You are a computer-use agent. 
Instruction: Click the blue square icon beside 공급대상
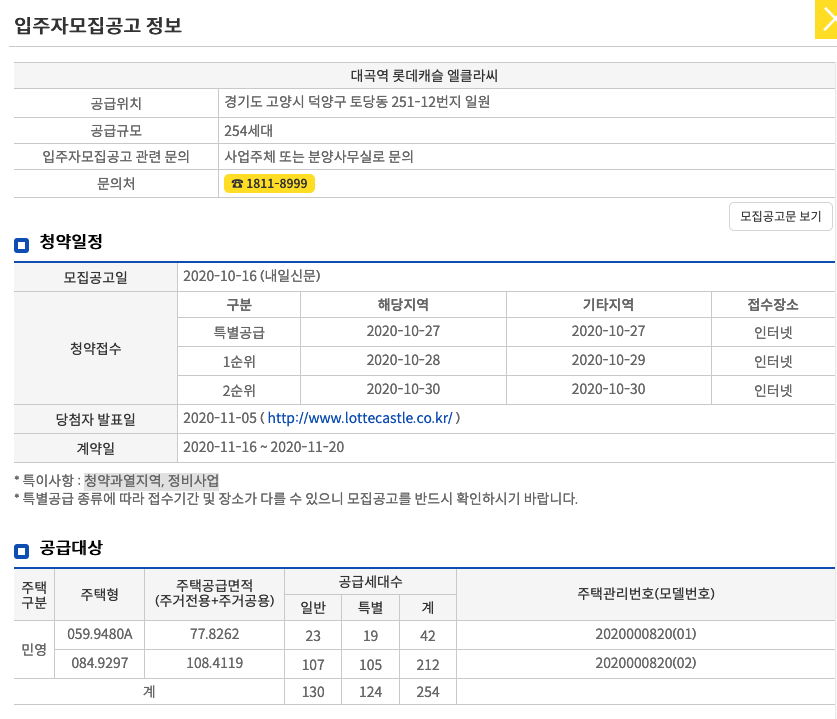(x=21, y=551)
